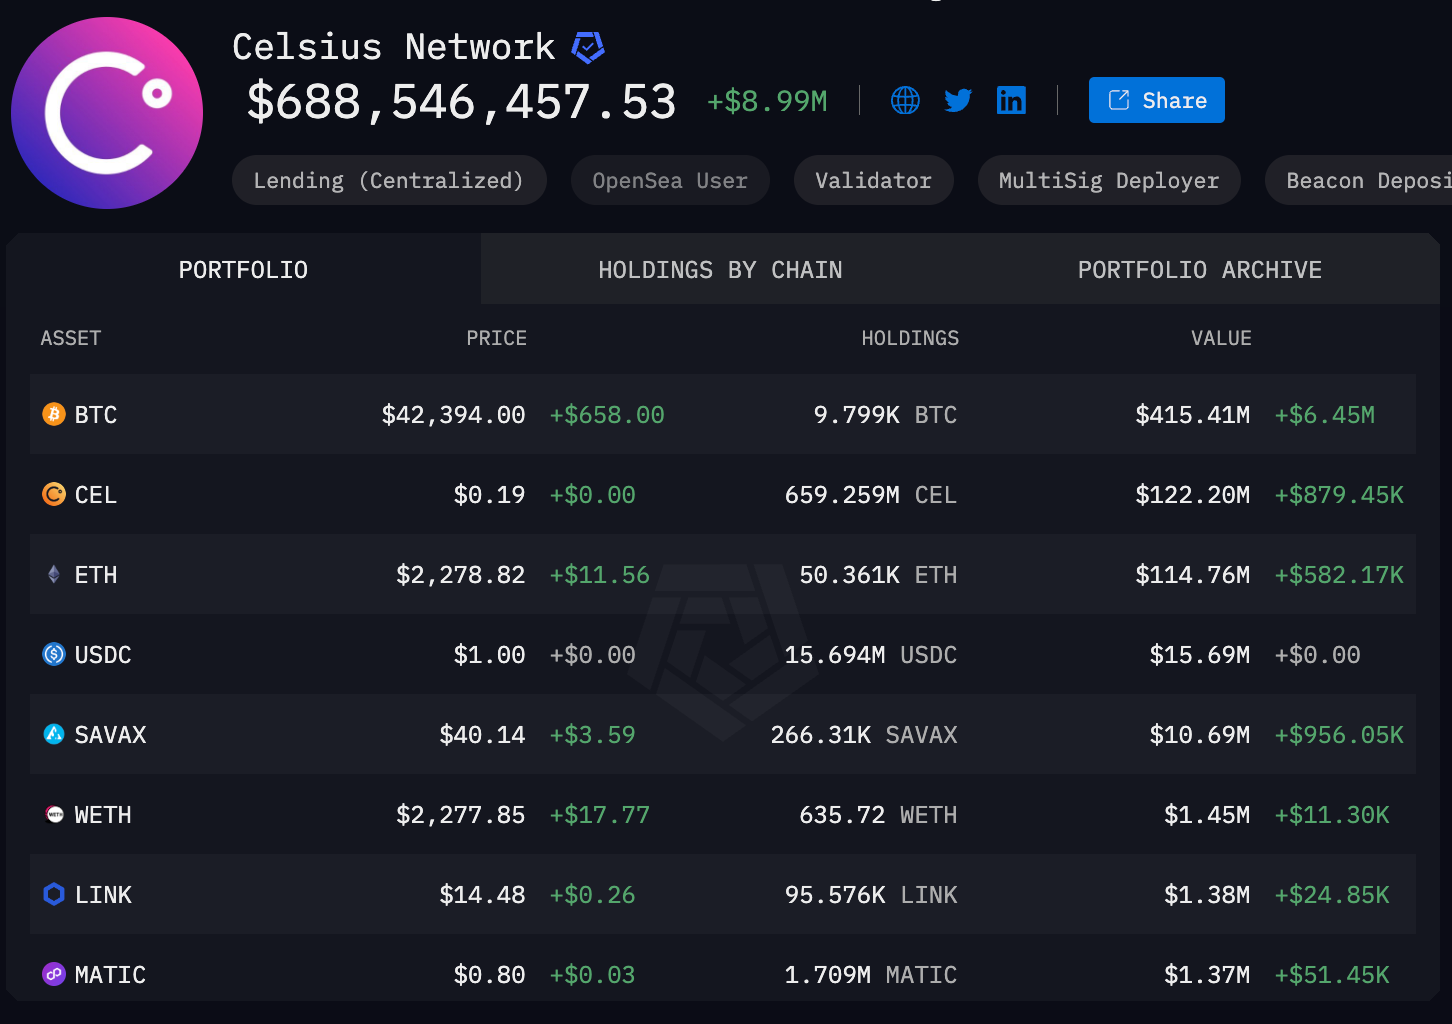Click CEL value $122.20M
Image resolution: width=1452 pixels, height=1024 pixels.
click(1192, 494)
